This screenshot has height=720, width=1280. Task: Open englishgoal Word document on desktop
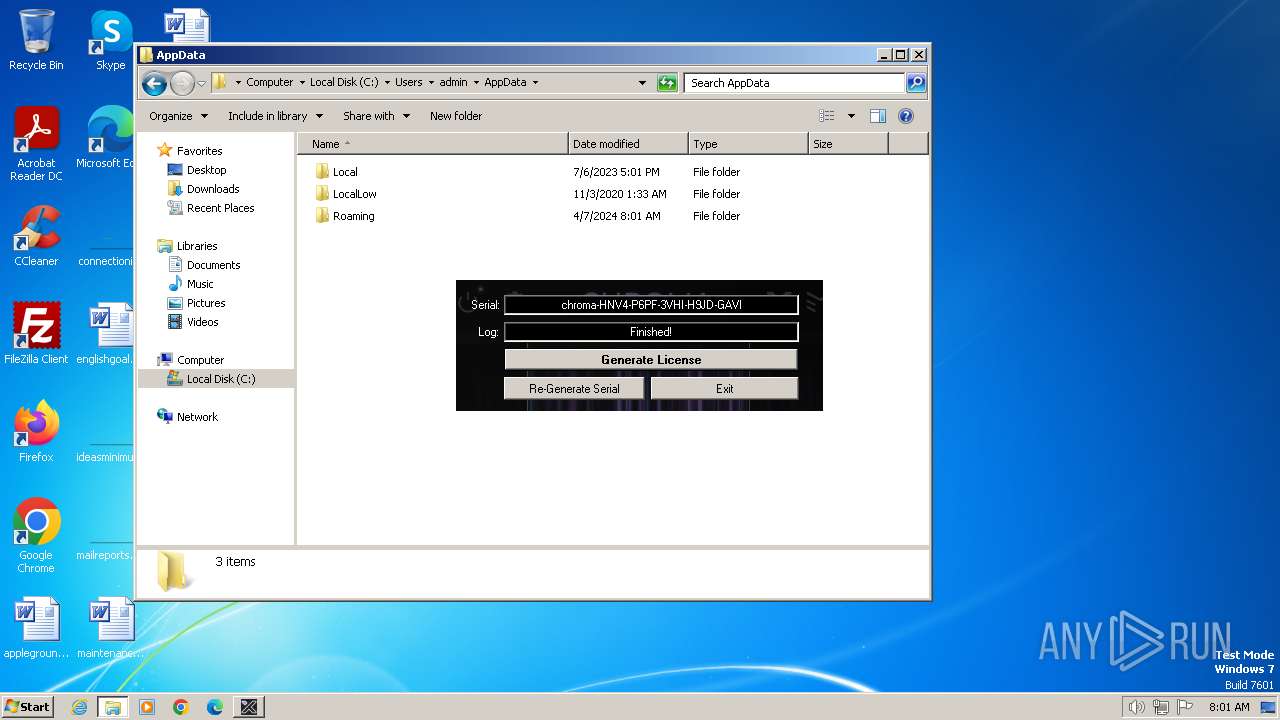(x=105, y=333)
